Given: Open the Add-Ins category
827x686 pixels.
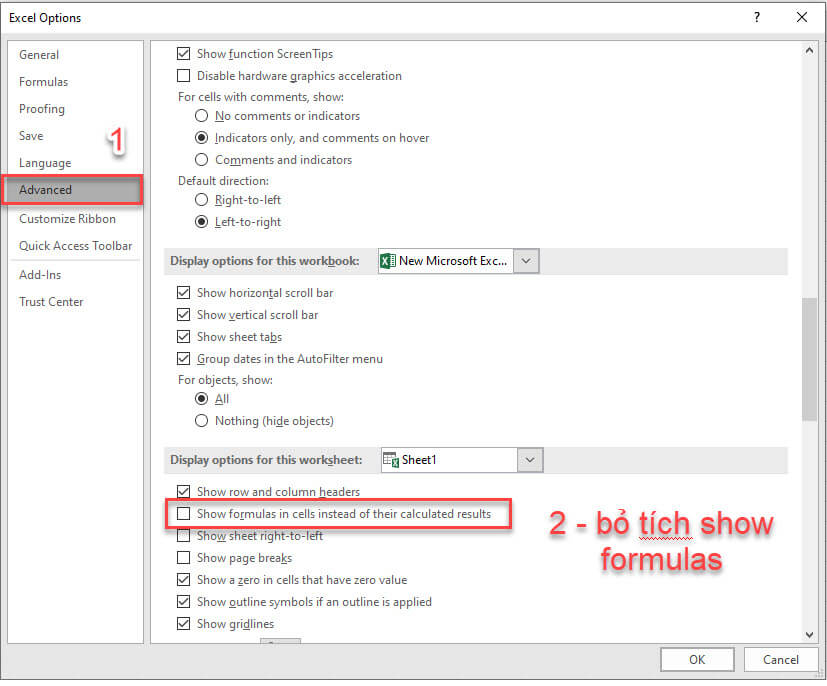Looking at the screenshot, I should click(40, 275).
